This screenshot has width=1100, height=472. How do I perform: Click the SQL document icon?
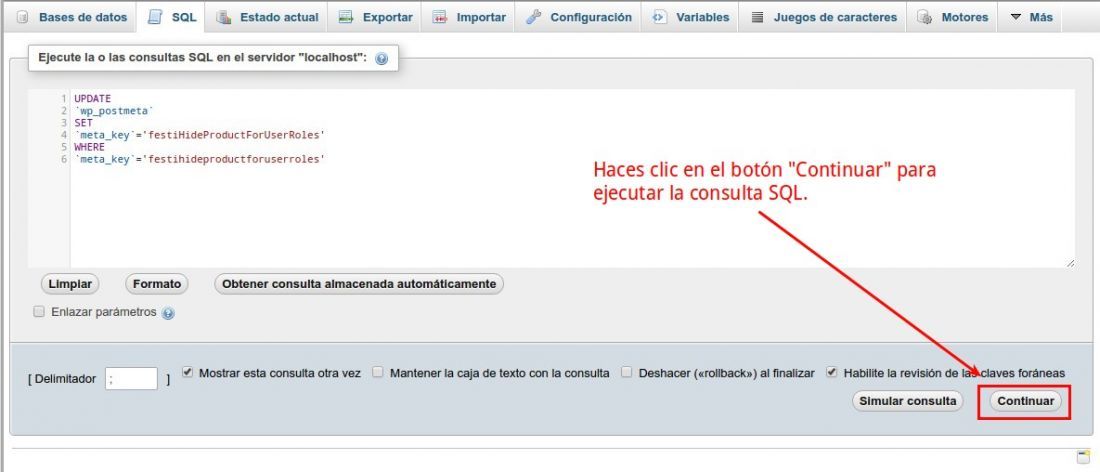point(155,18)
